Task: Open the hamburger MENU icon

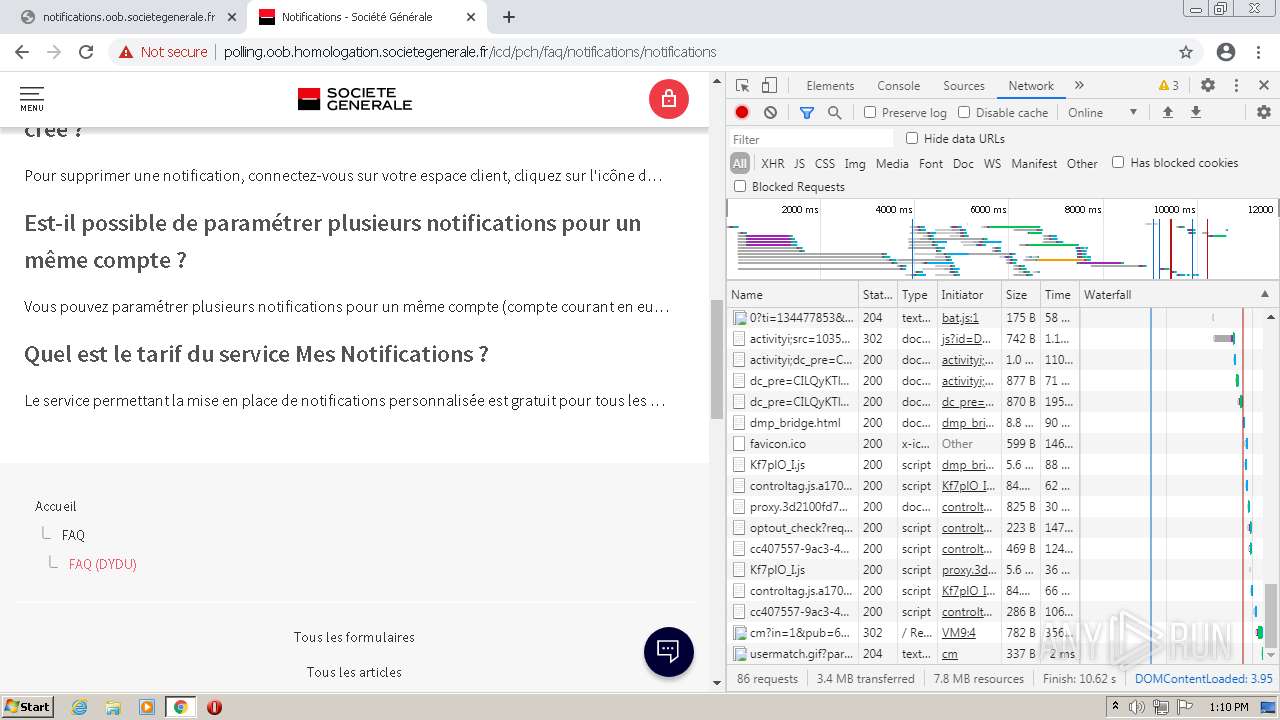Action: pos(32,99)
